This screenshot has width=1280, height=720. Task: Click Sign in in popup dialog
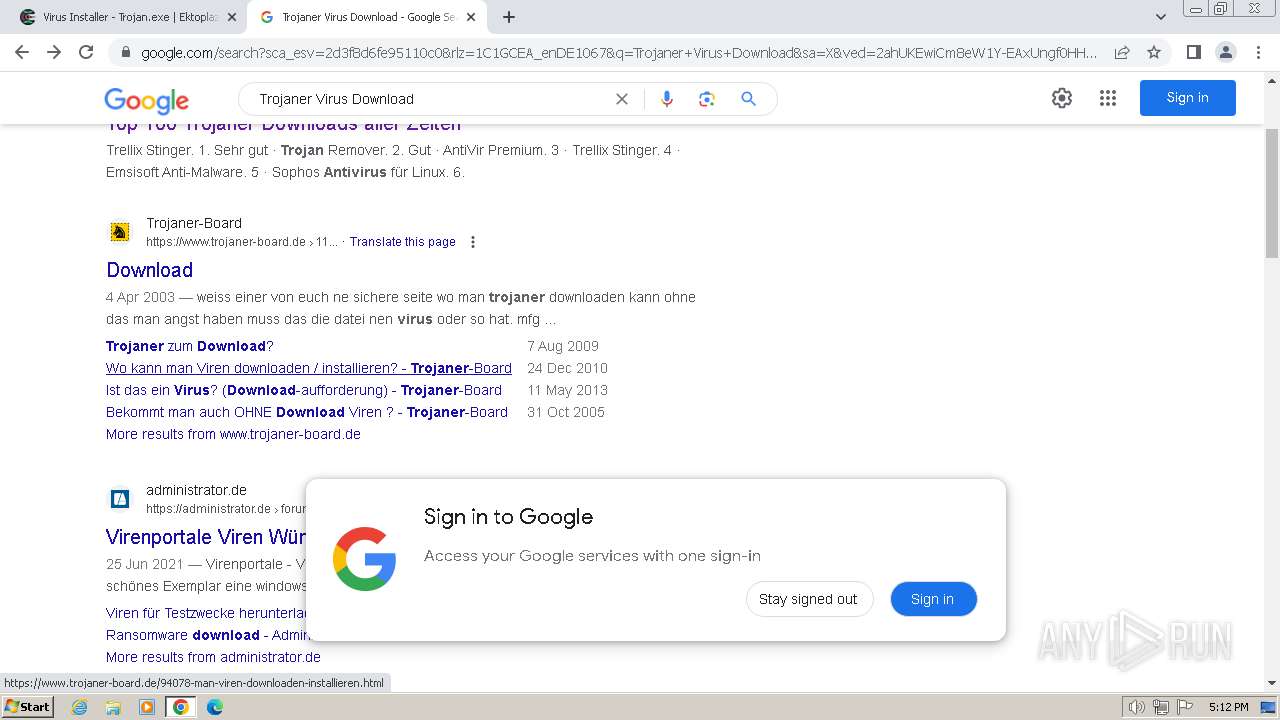click(x=933, y=599)
